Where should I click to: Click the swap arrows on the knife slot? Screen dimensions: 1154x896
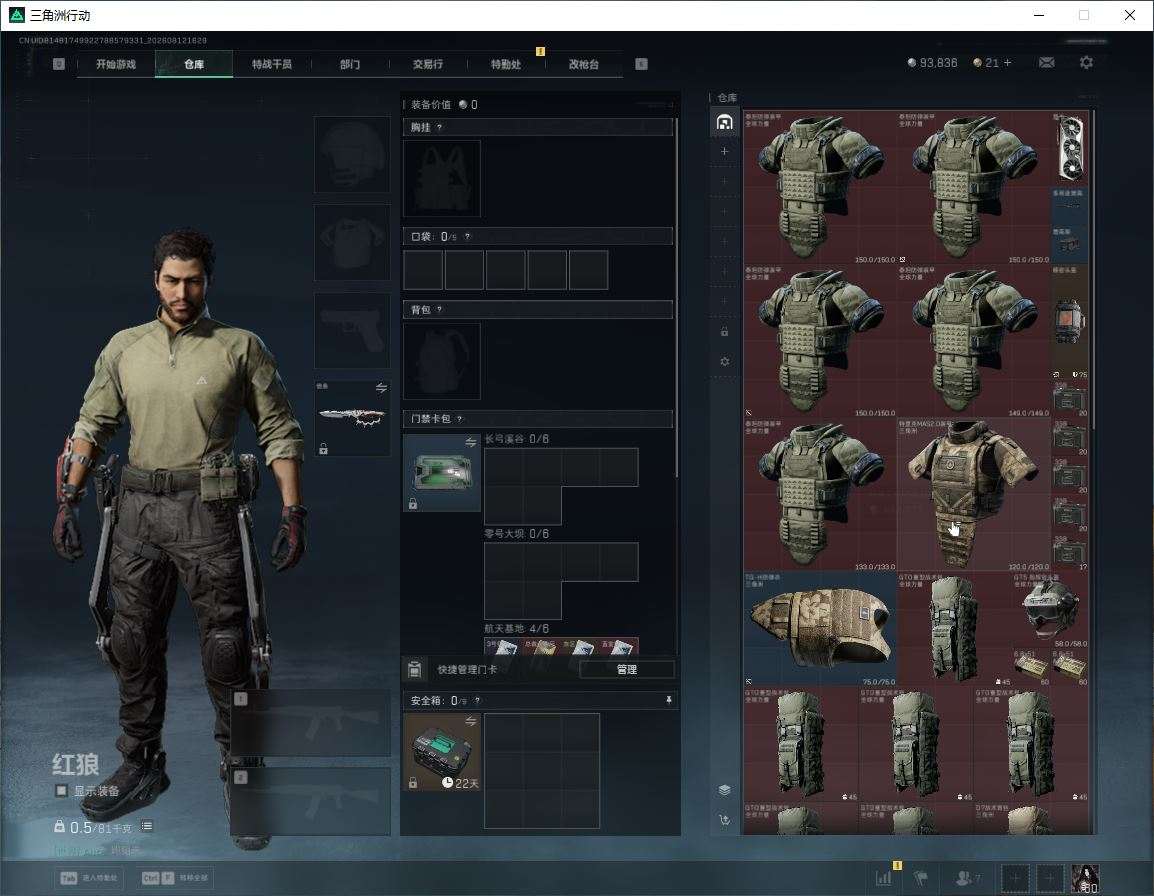pos(381,388)
